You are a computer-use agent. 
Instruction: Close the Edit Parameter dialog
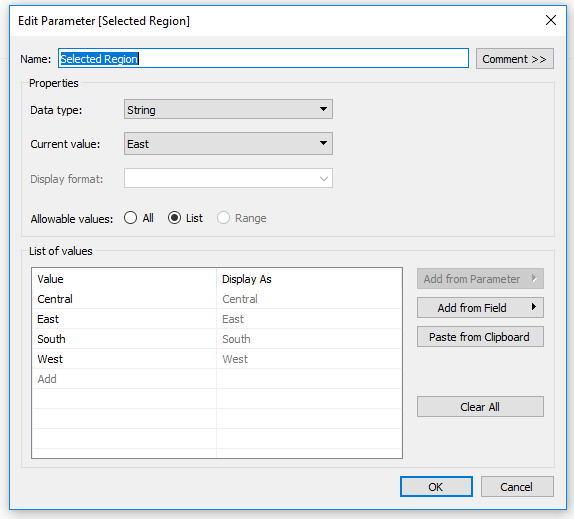(x=551, y=20)
